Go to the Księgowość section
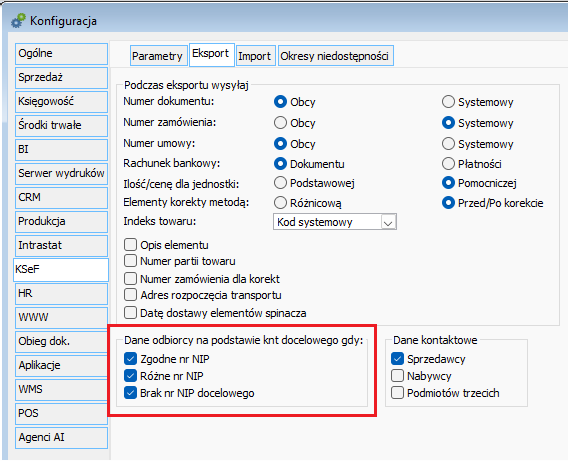Image resolution: width=568 pixels, height=461 pixels. pos(61,101)
